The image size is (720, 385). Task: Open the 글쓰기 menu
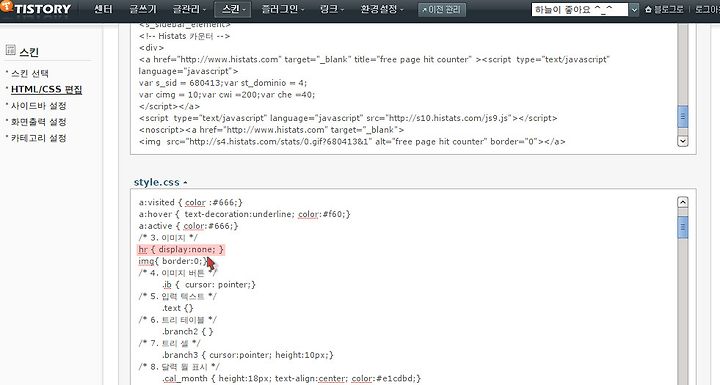143,9
